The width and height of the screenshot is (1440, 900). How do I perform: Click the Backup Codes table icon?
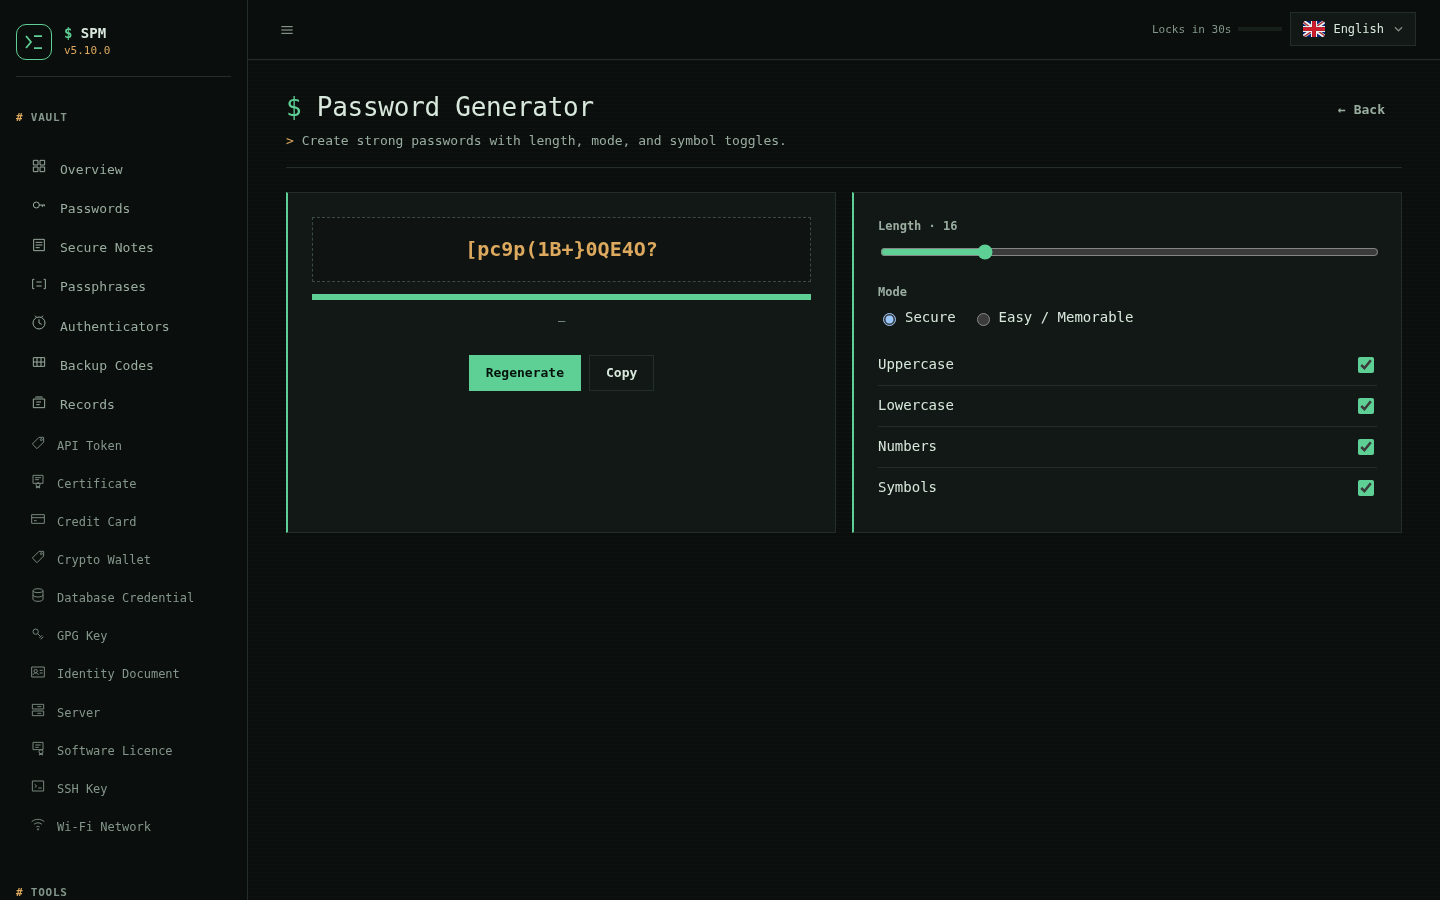(39, 362)
